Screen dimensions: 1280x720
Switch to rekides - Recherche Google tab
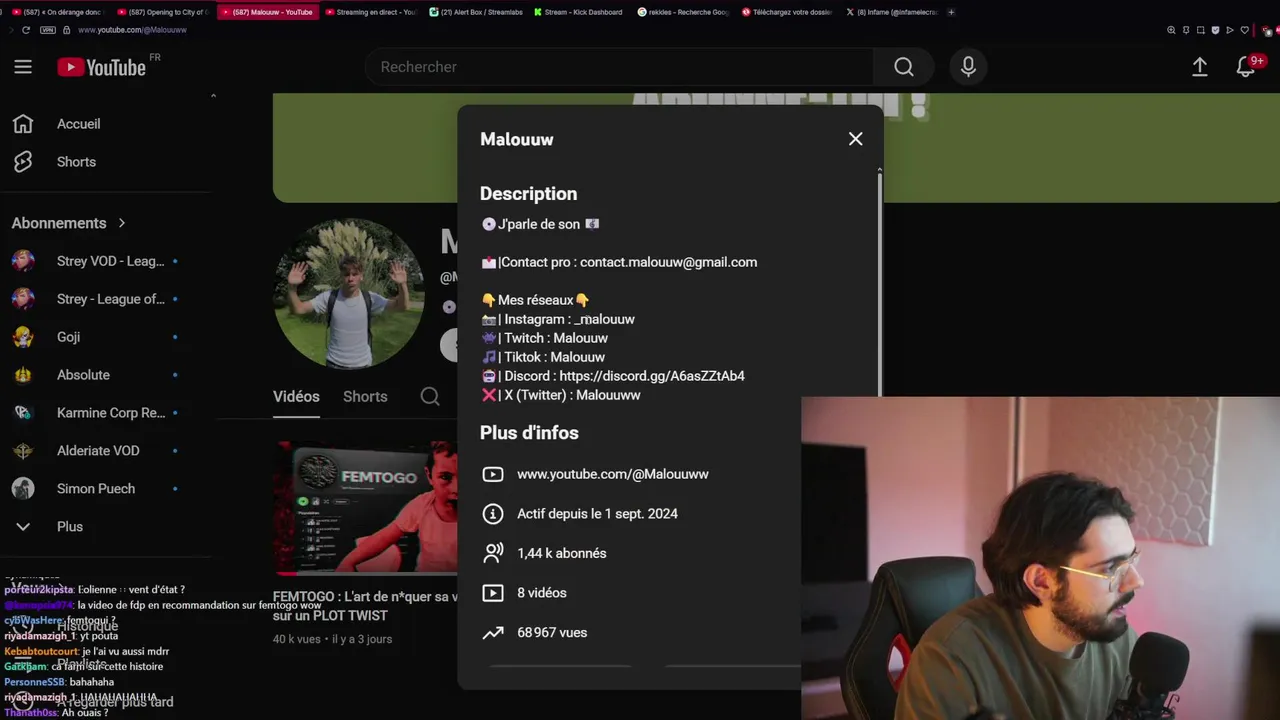point(683,12)
